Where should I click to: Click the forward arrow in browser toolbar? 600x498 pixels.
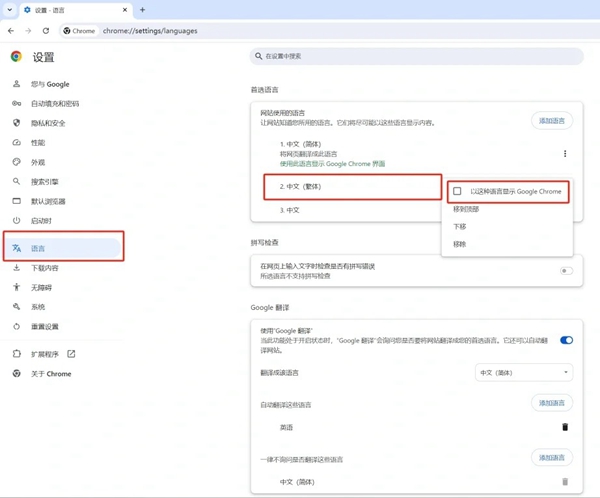28,31
